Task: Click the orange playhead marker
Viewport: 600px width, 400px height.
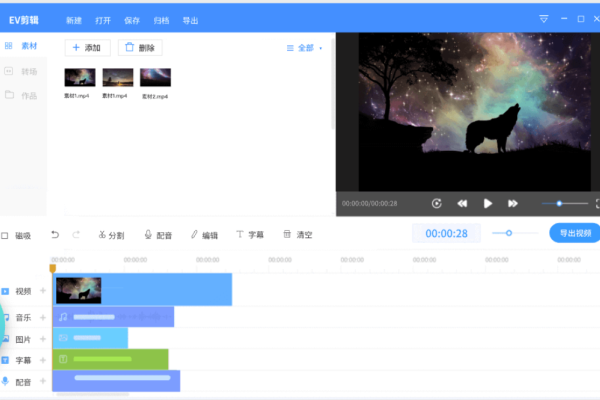Action: pos(53,268)
